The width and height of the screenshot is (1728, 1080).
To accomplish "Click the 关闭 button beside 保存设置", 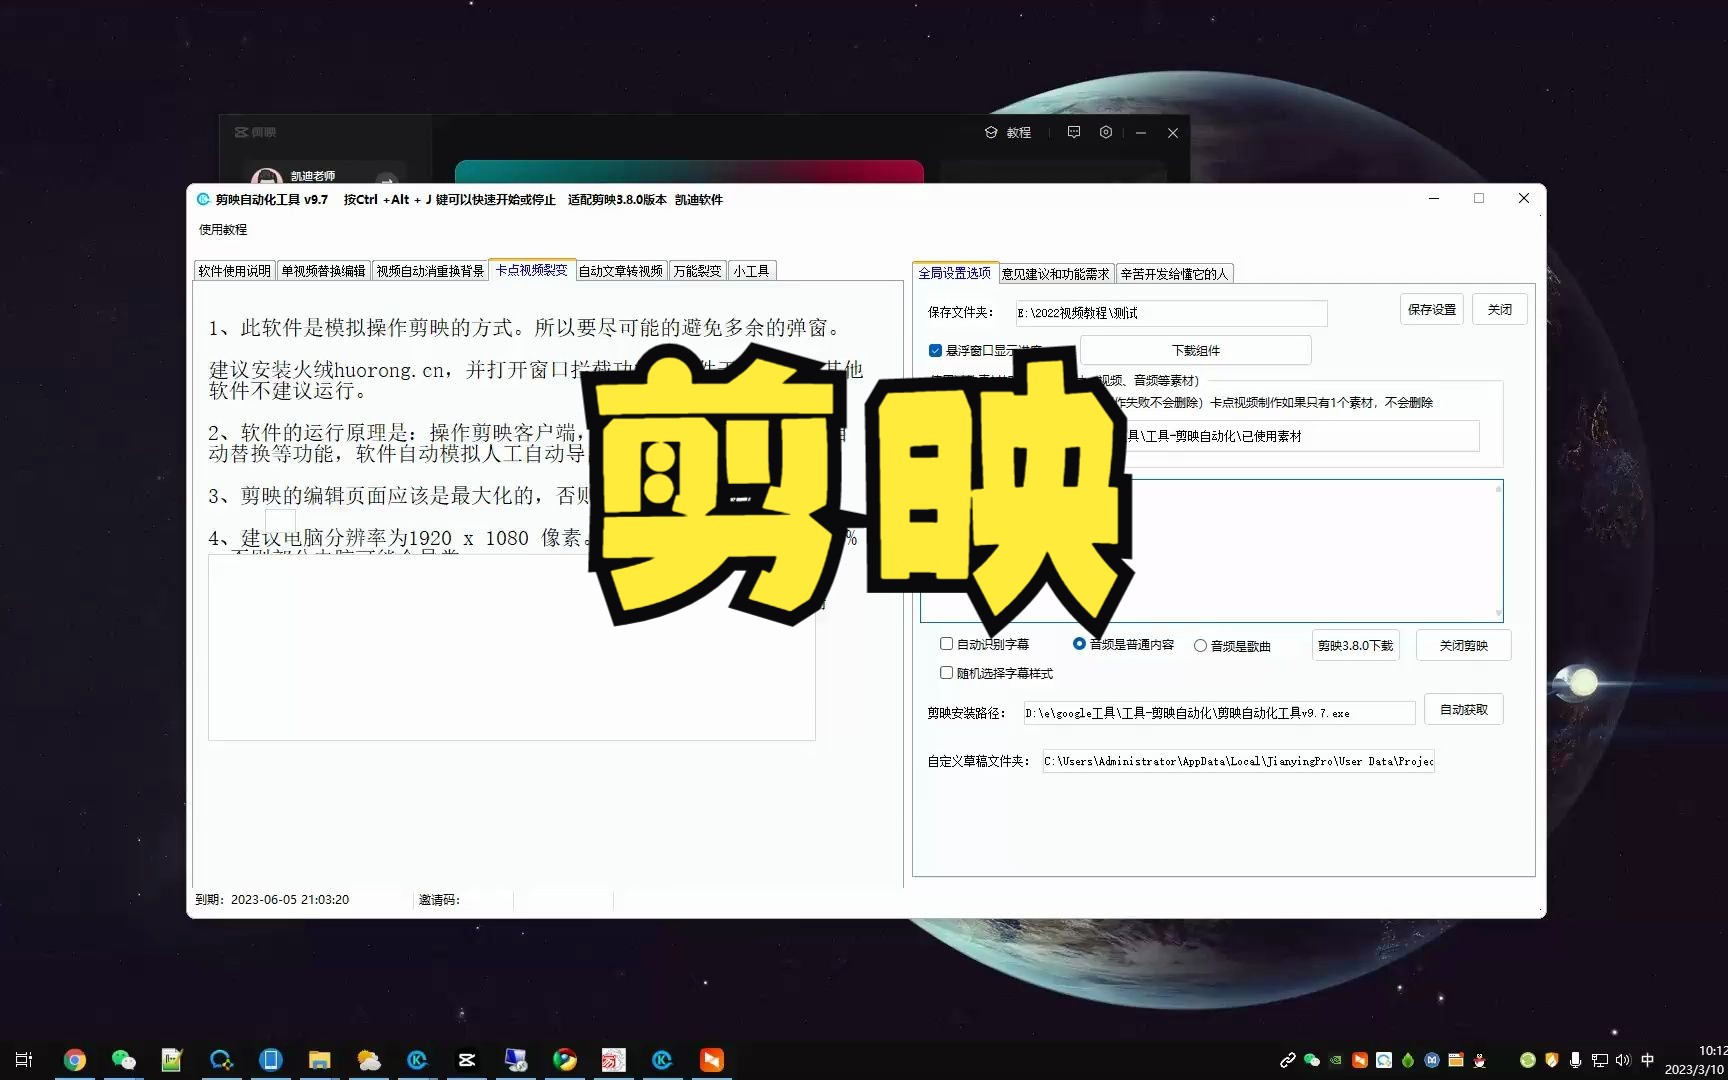I will [1500, 310].
